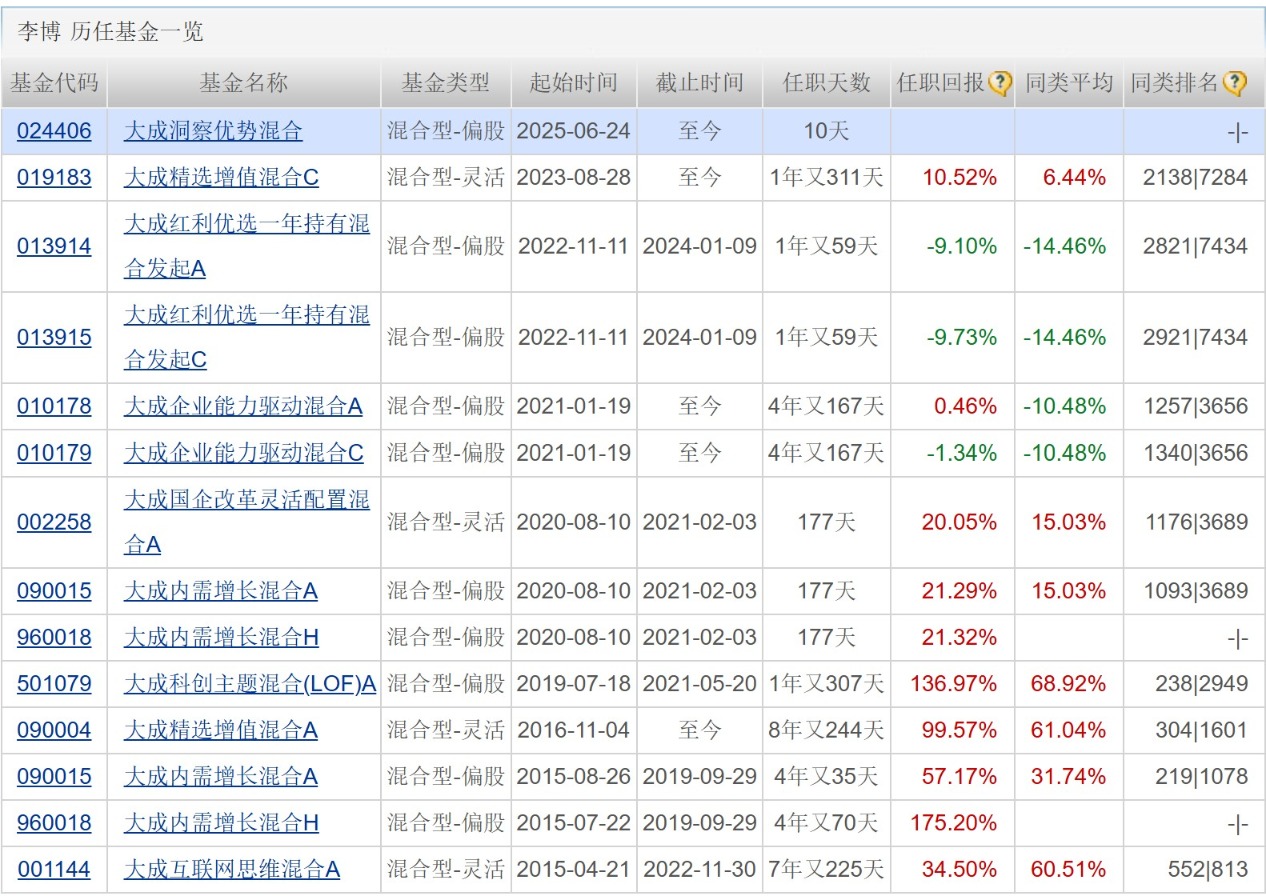Open the 大成企业能力驱动混合C fund link
Image resolution: width=1266 pixels, height=896 pixels.
pos(244,453)
